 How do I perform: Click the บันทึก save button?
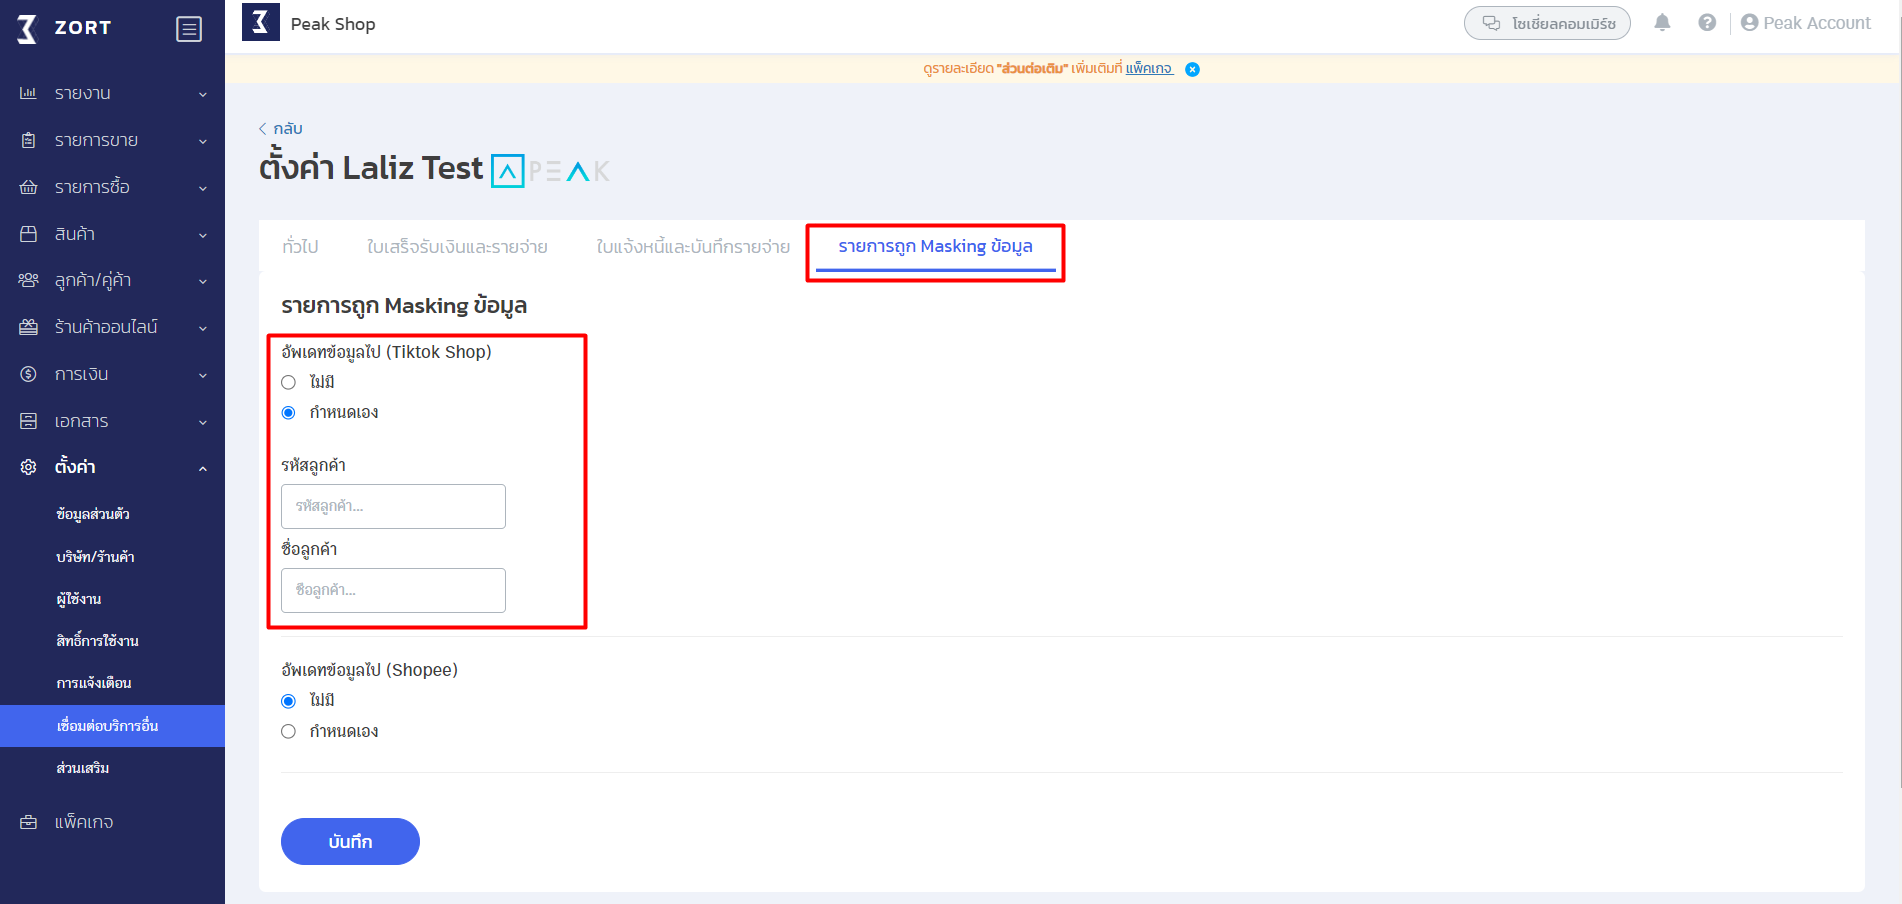point(350,841)
